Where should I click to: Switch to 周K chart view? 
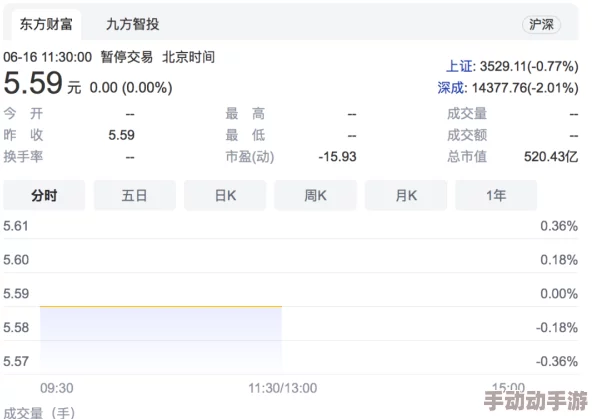click(315, 195)
